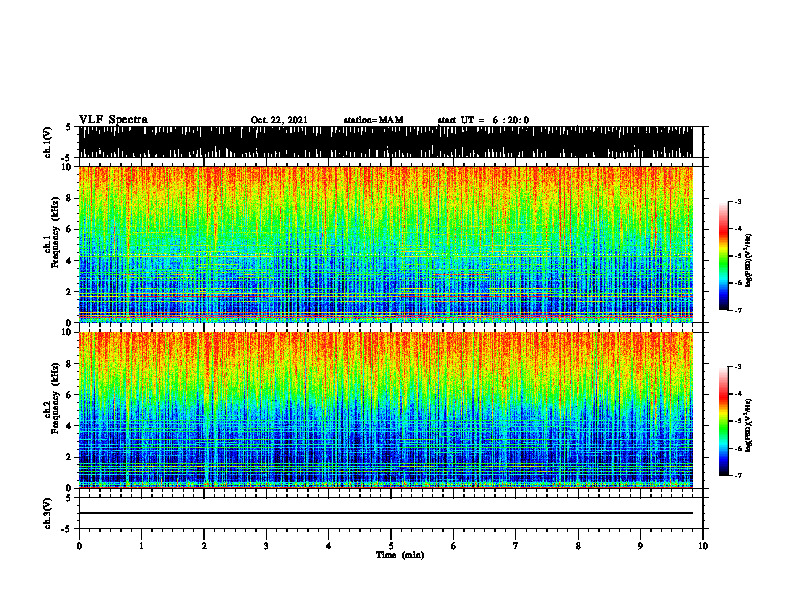Click the ch.1 color bar log(PSD) units label
This screenshot has width=792, height=612.
(749, 261)
